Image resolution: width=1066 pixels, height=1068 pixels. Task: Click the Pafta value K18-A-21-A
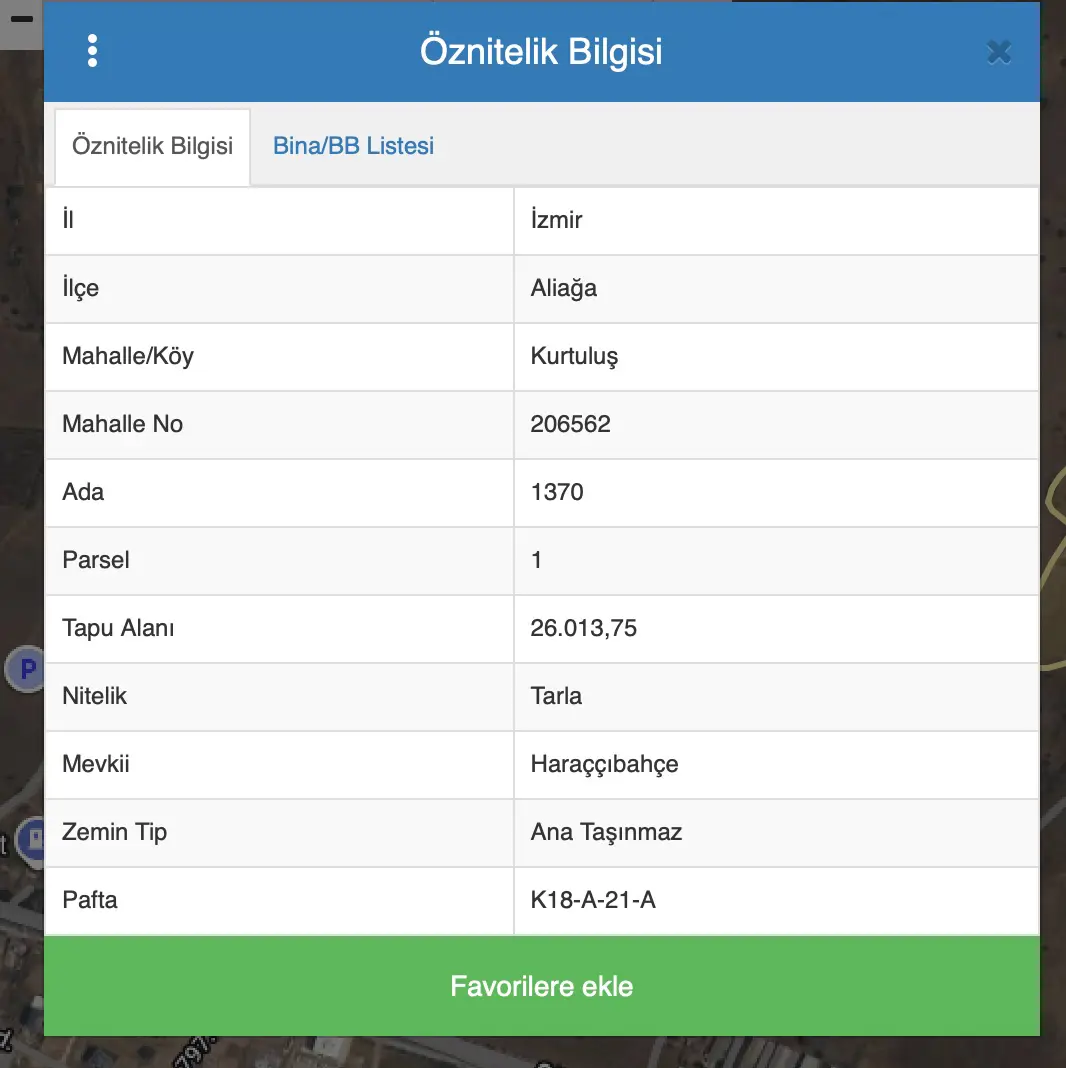point(593,900)
